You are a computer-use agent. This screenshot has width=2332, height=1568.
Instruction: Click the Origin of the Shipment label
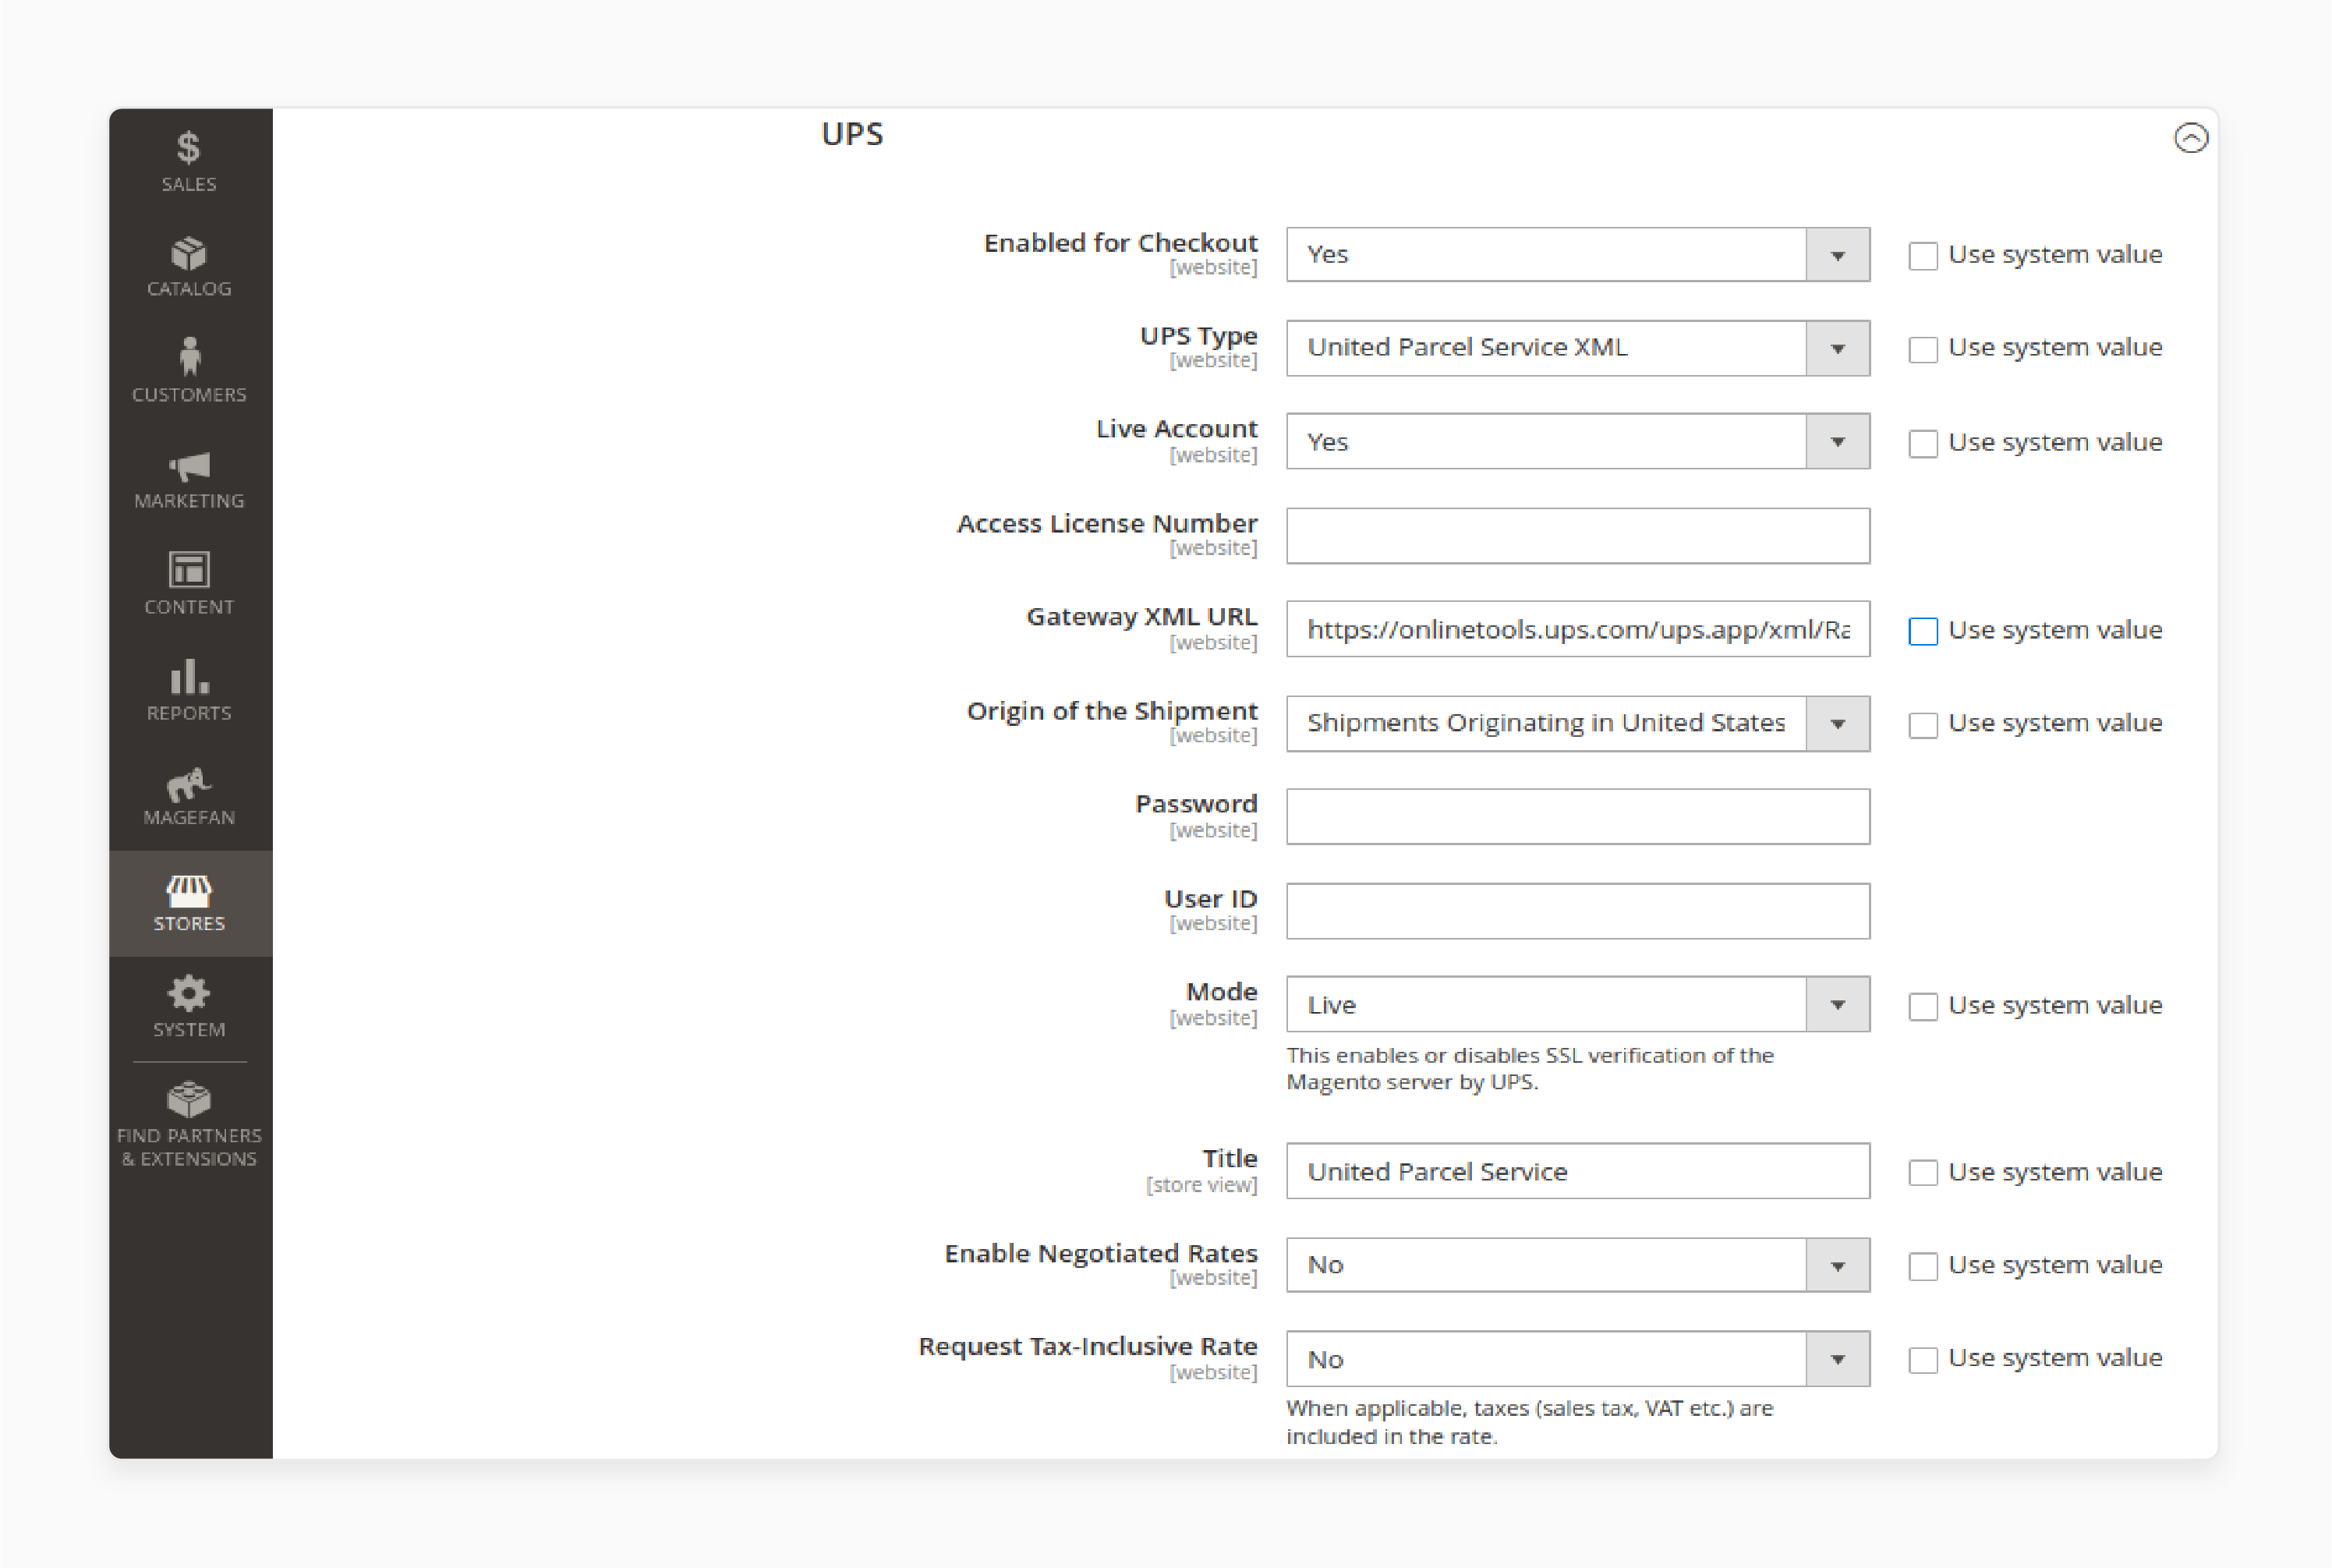[x=1111, y=711]
